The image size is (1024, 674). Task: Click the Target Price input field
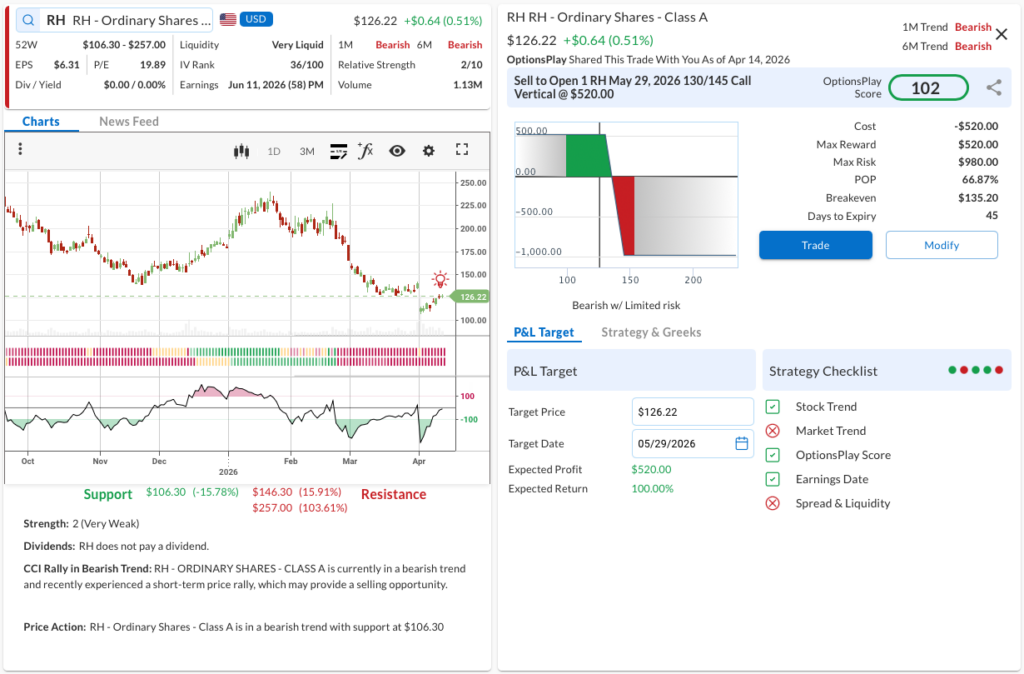click(x=693, y=412)
